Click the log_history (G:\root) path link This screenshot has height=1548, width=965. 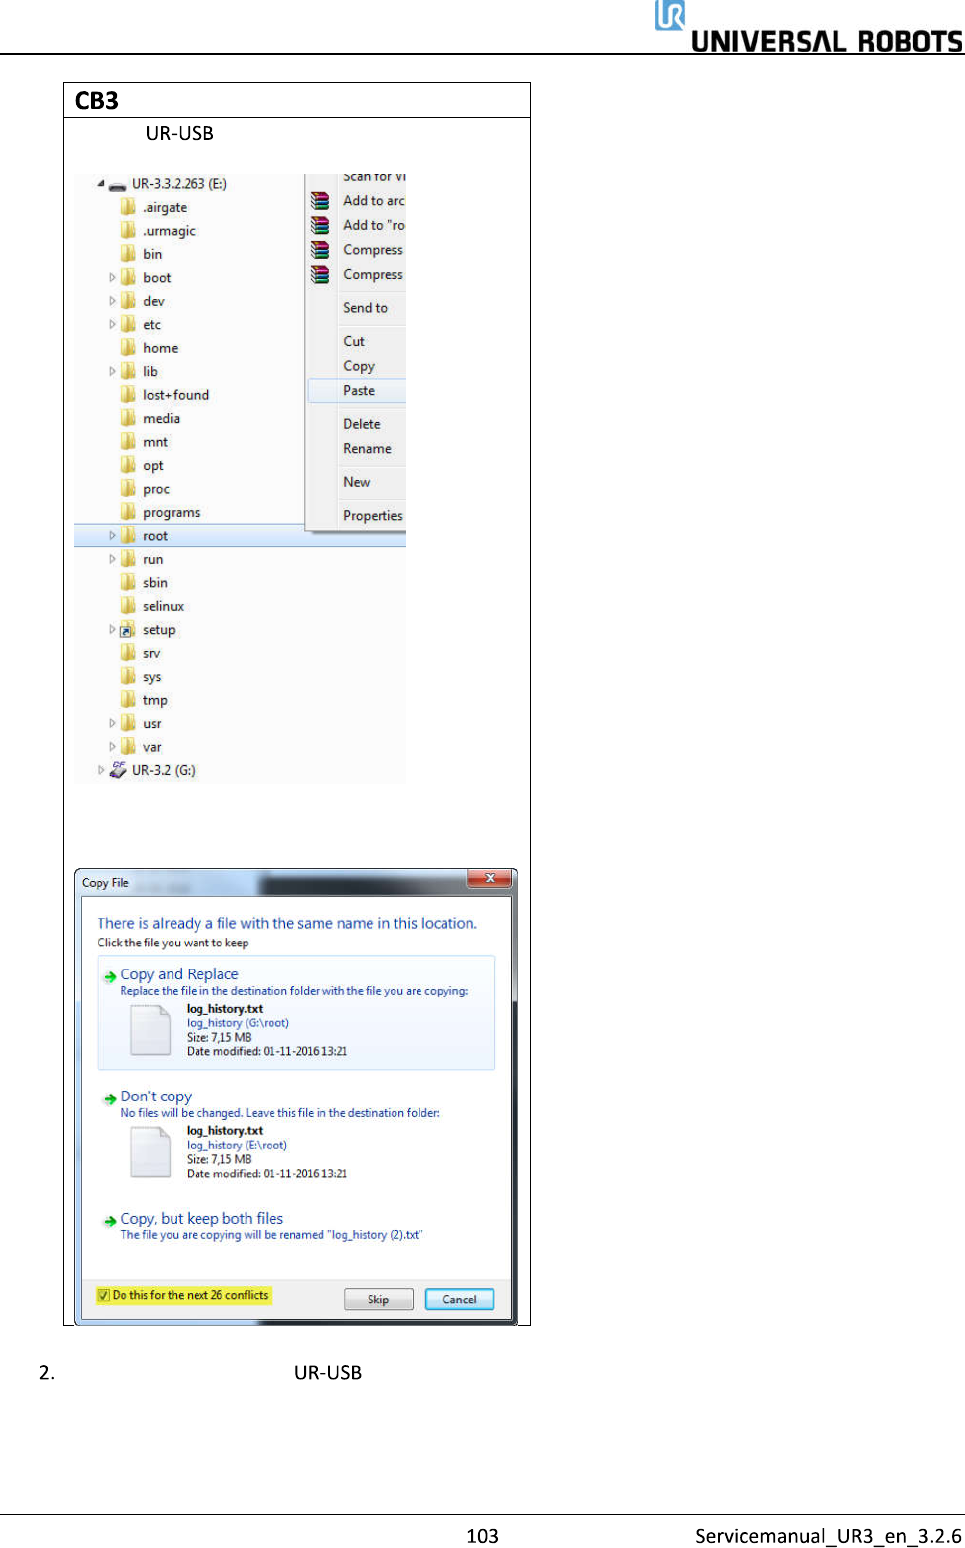point(238,1023)
